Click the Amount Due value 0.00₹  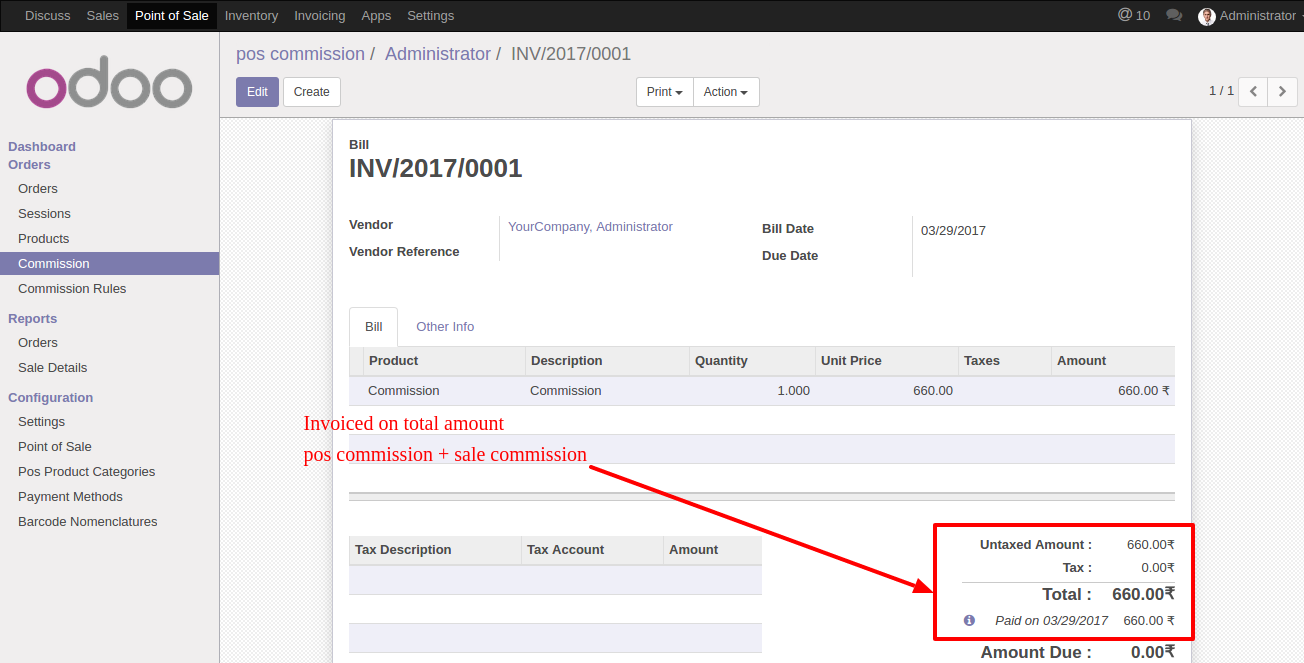1152,653
